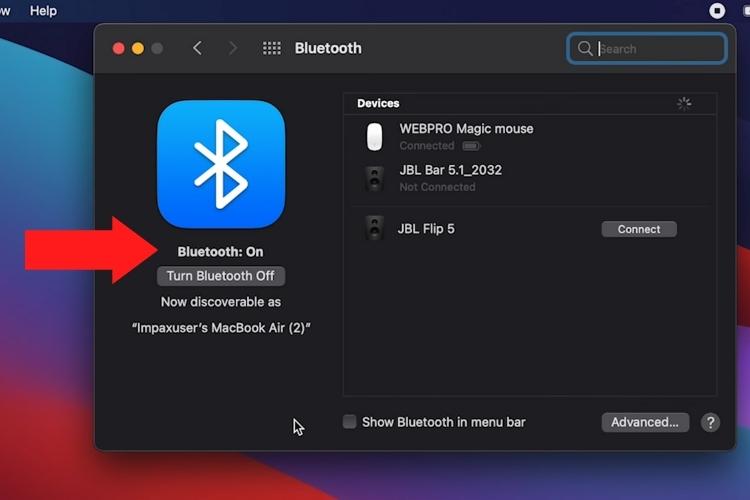
Task: Click the 'Connected' status under Magic mouse
Action: 427,146
